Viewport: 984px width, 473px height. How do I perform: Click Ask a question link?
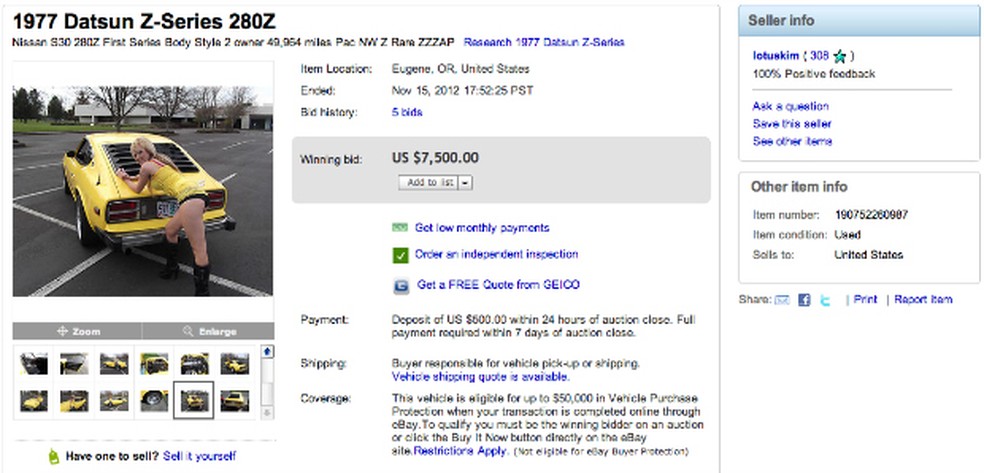(790, 106)
